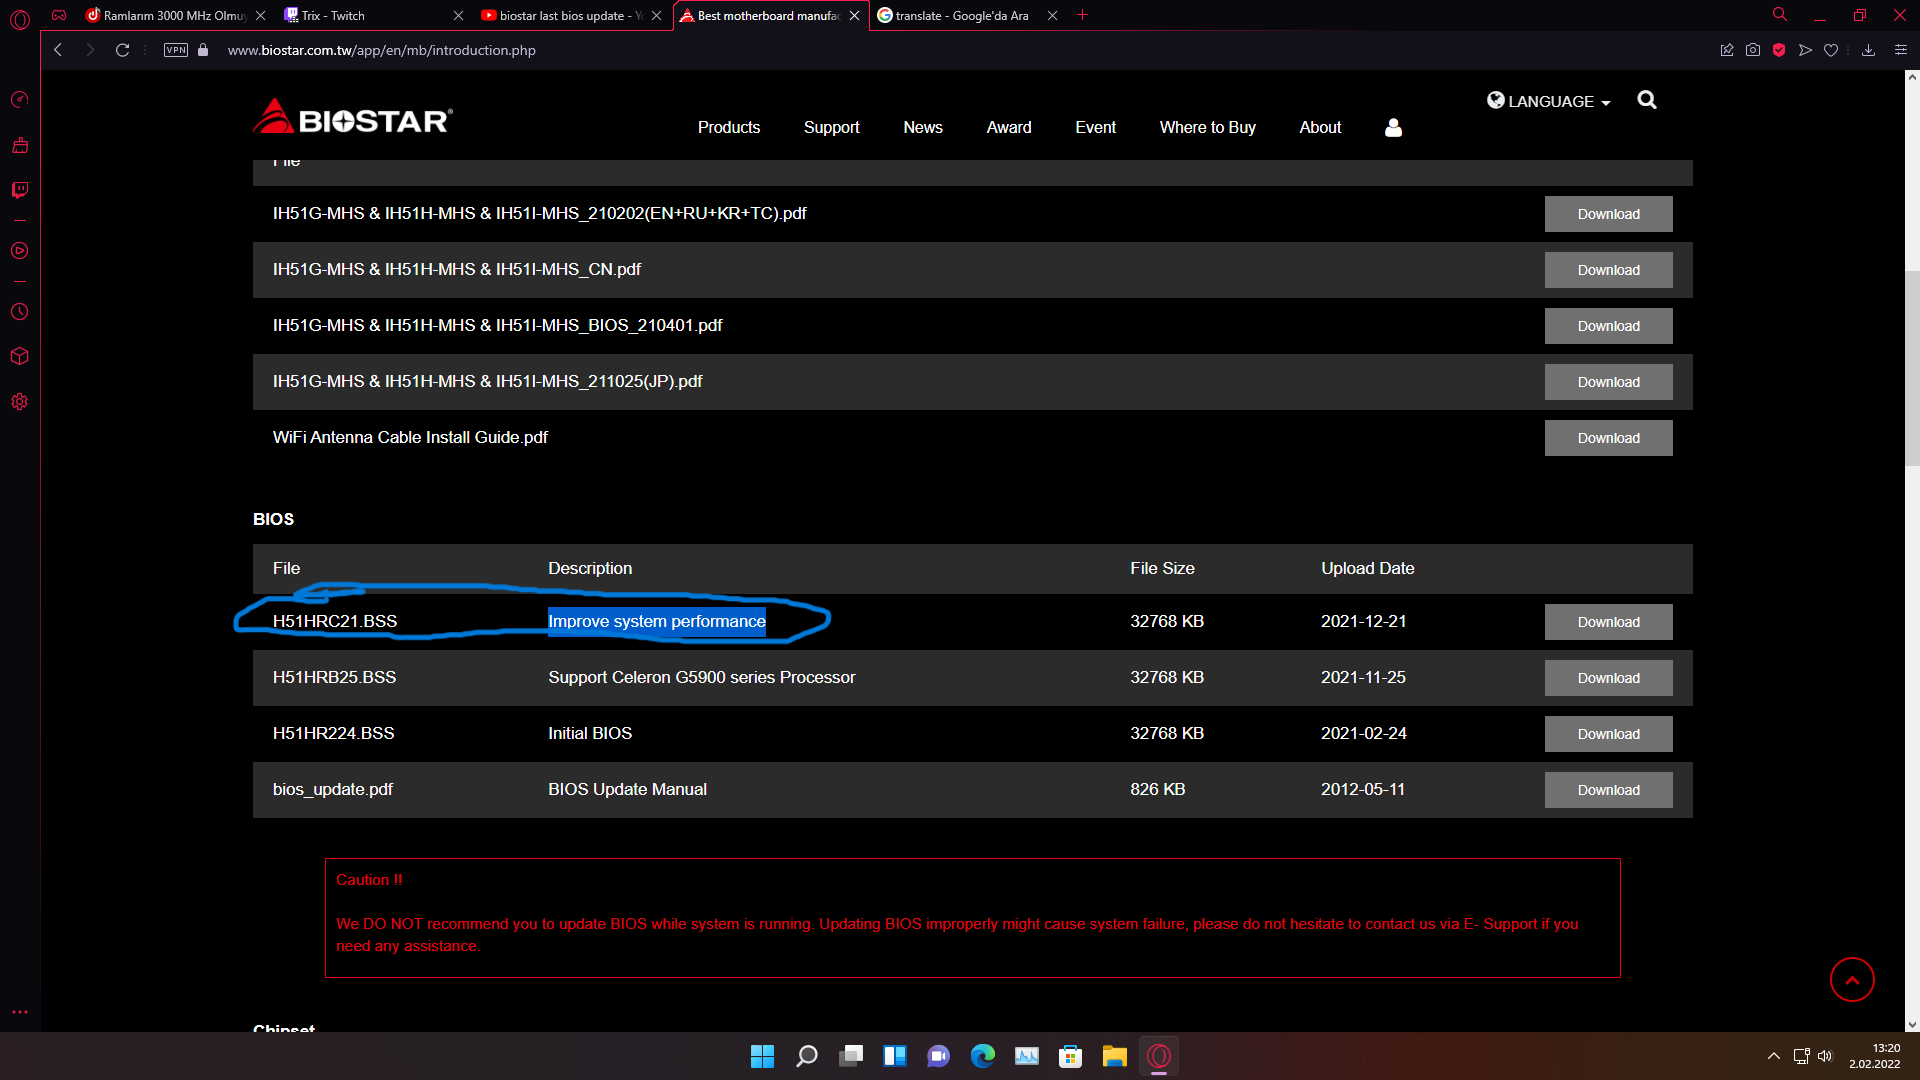
Task: Download the WiFi Antenna Cable Install Guide
Action: pos(1608,438)
